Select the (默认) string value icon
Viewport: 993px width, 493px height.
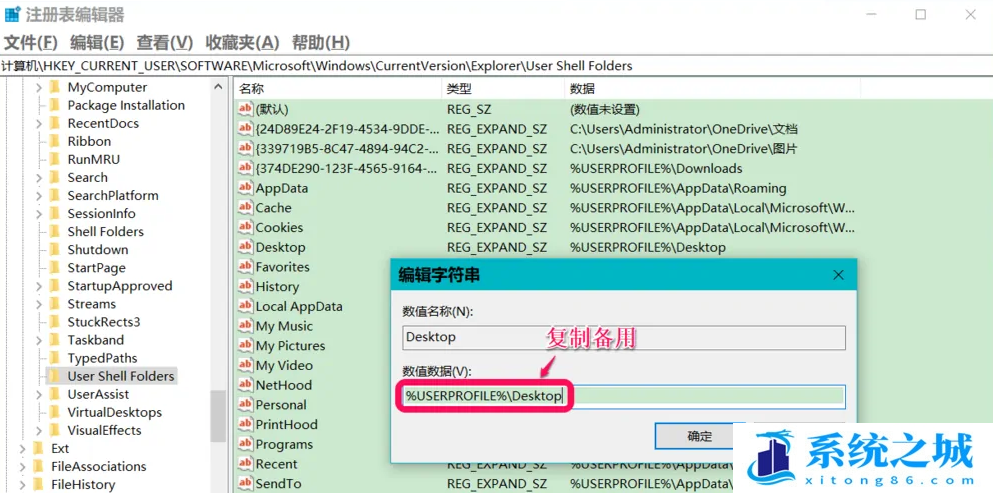(245, 110)
